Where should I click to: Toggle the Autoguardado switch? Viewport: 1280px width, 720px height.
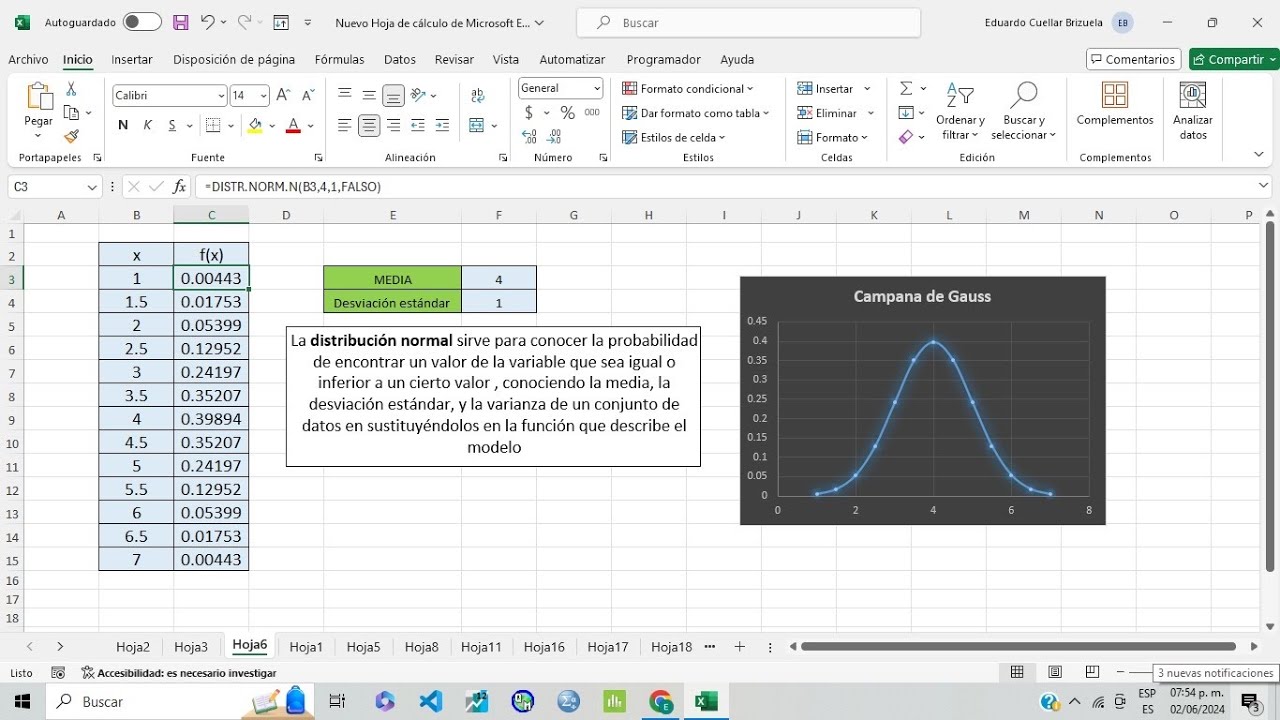coord(142,22)
